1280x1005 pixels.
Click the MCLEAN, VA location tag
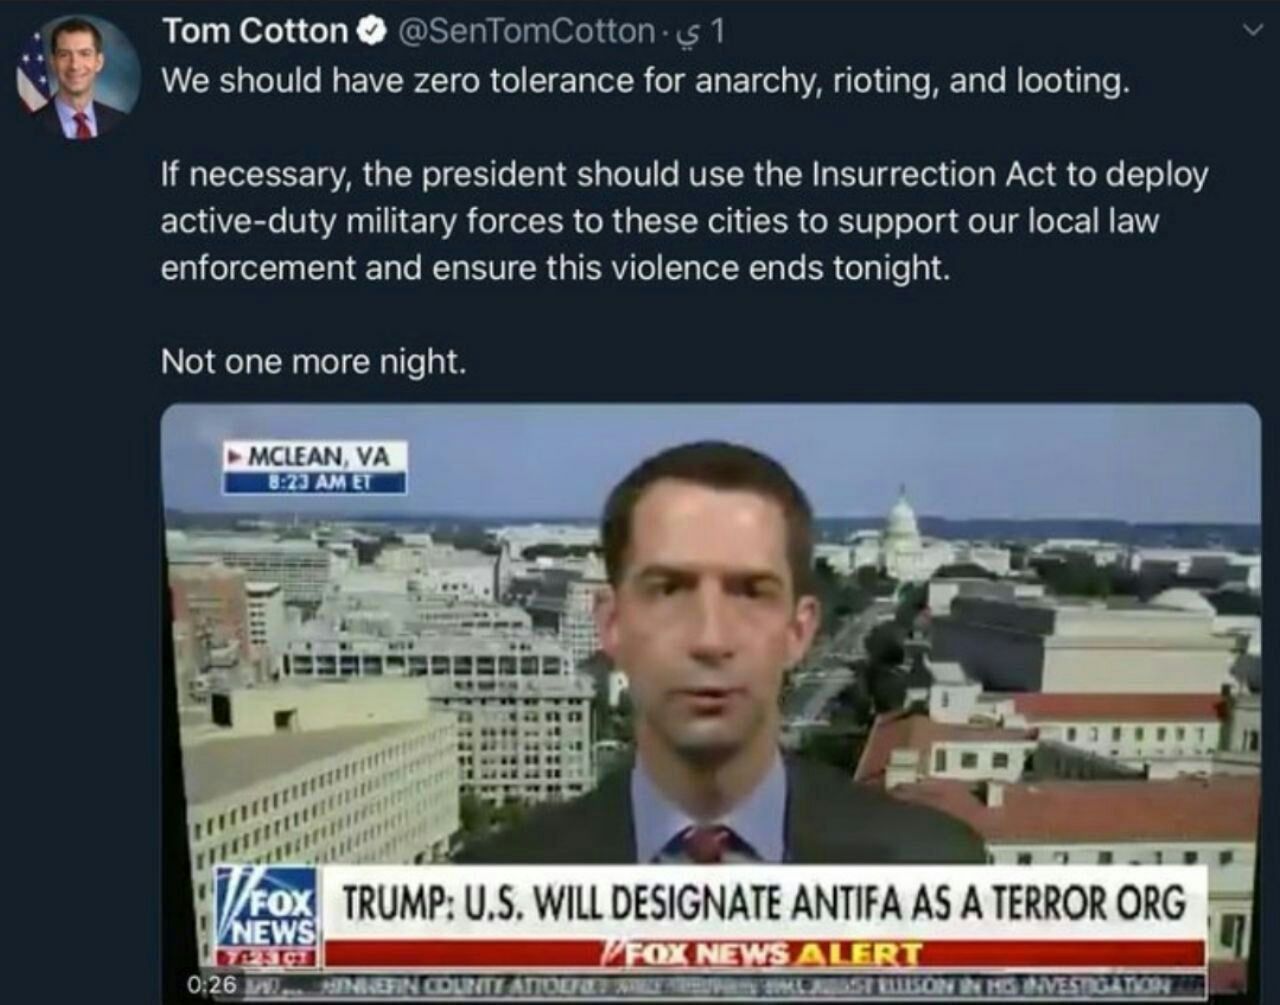click(315, 456)
